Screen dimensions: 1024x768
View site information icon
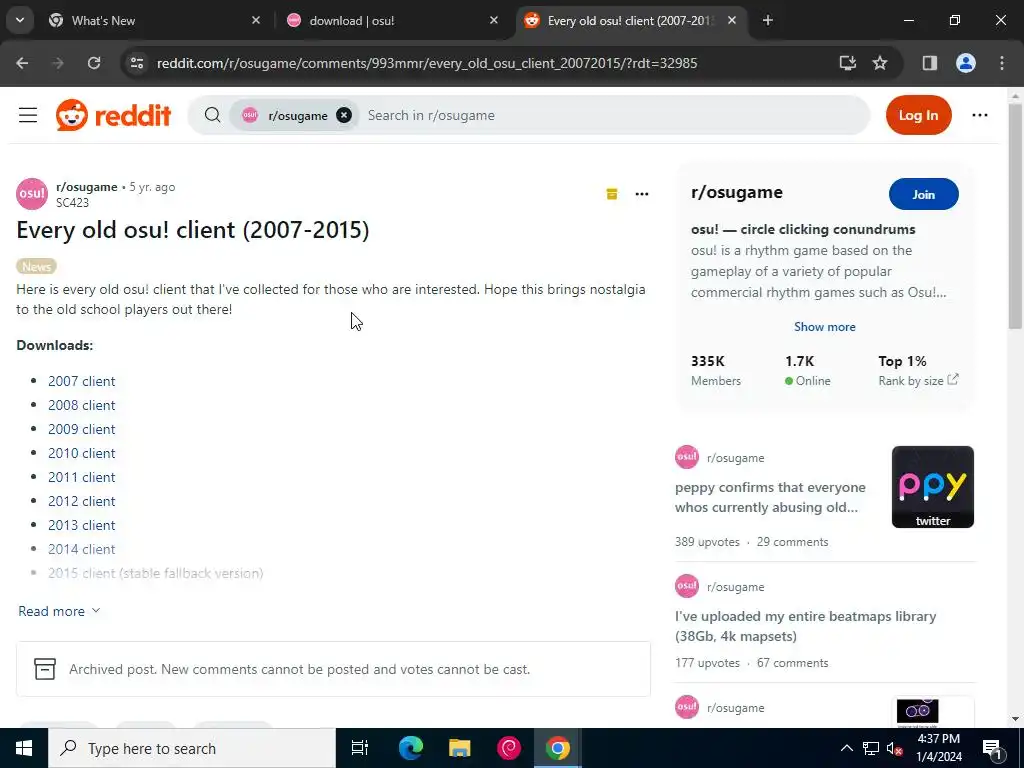coord(136,63)
